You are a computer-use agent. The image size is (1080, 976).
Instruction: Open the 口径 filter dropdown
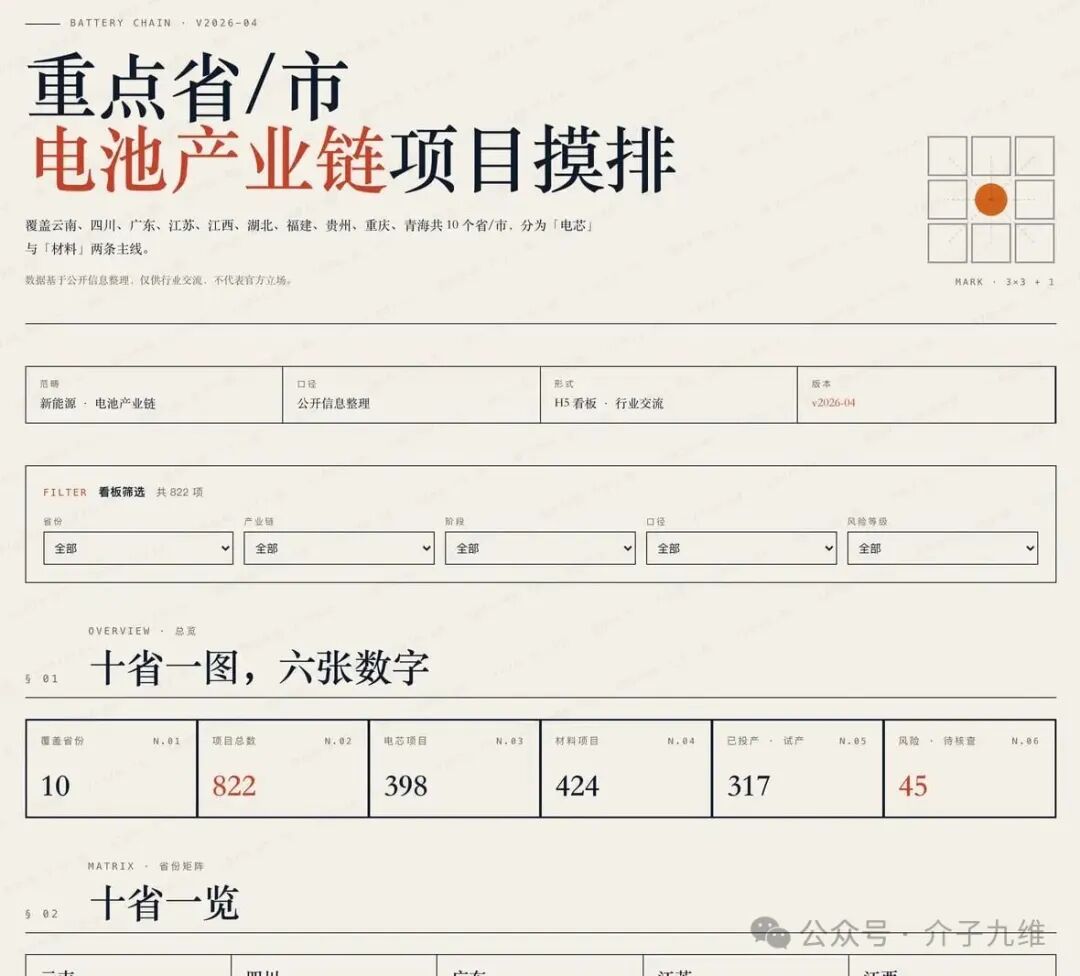pyautogui.click(x=741, y=548)
